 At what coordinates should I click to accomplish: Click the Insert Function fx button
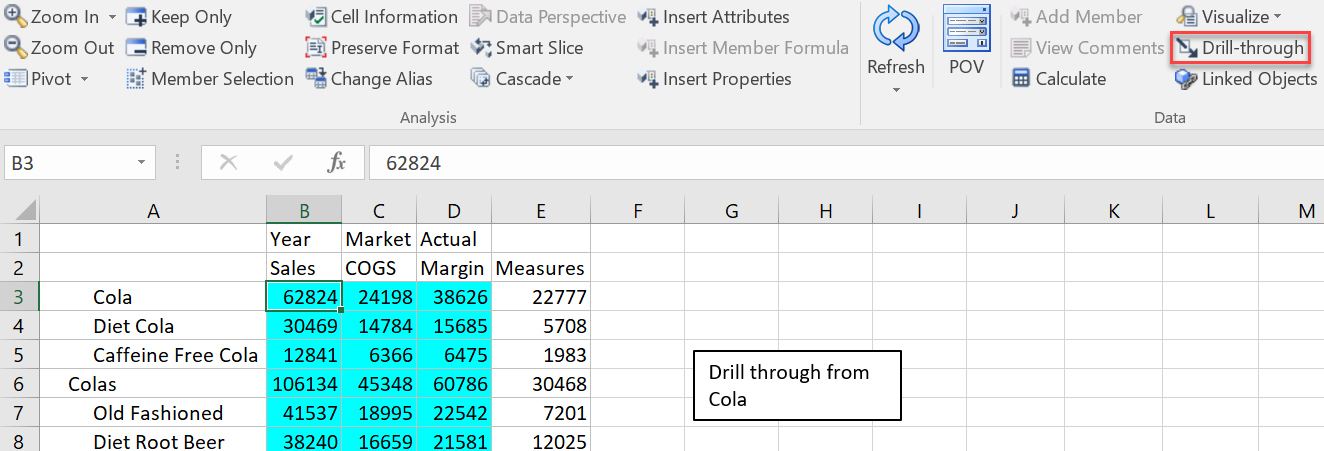(336, 163)
